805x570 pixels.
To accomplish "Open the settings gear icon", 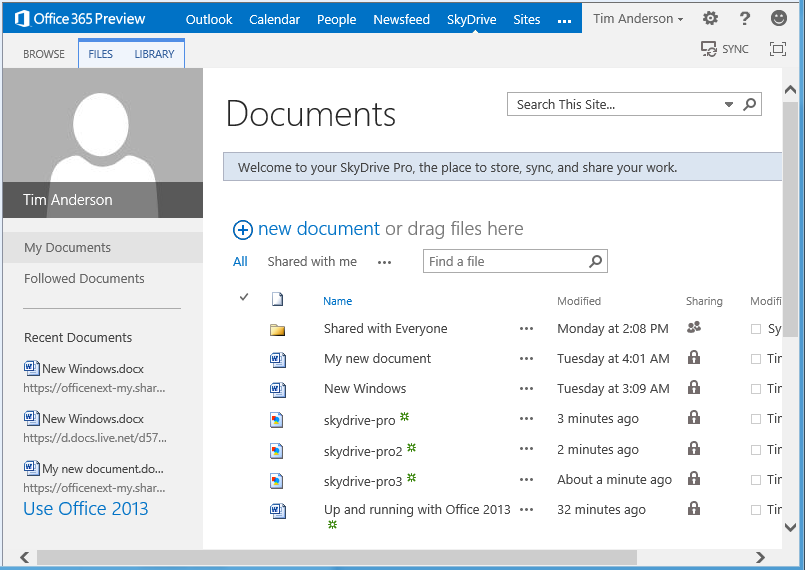I will coord(710,18).
